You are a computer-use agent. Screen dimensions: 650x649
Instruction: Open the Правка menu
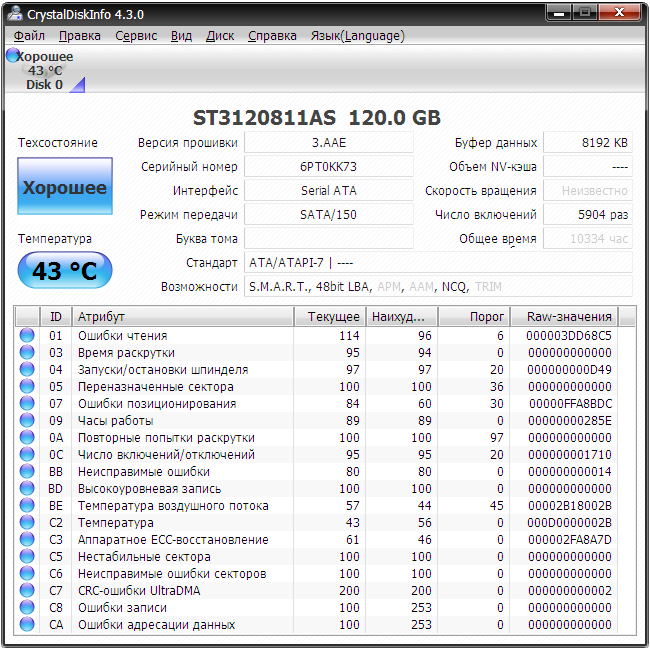80,36
